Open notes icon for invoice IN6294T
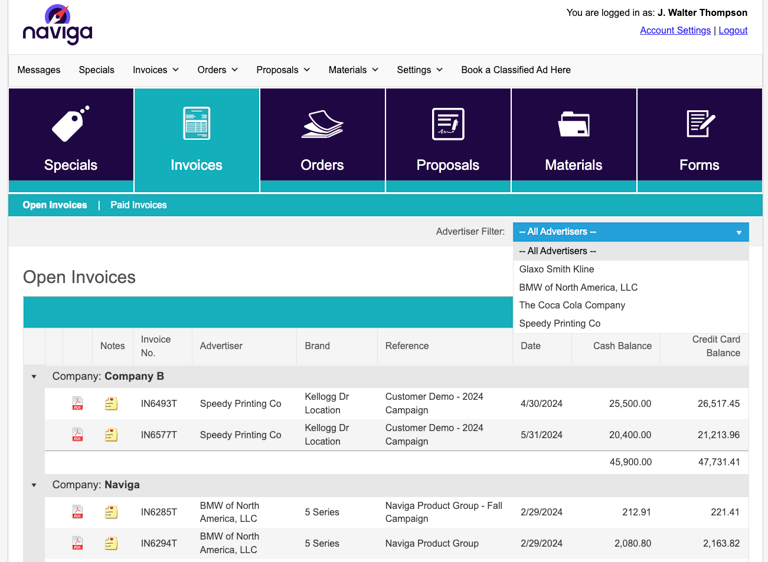The image size is (768, 562). click(111, 543)
